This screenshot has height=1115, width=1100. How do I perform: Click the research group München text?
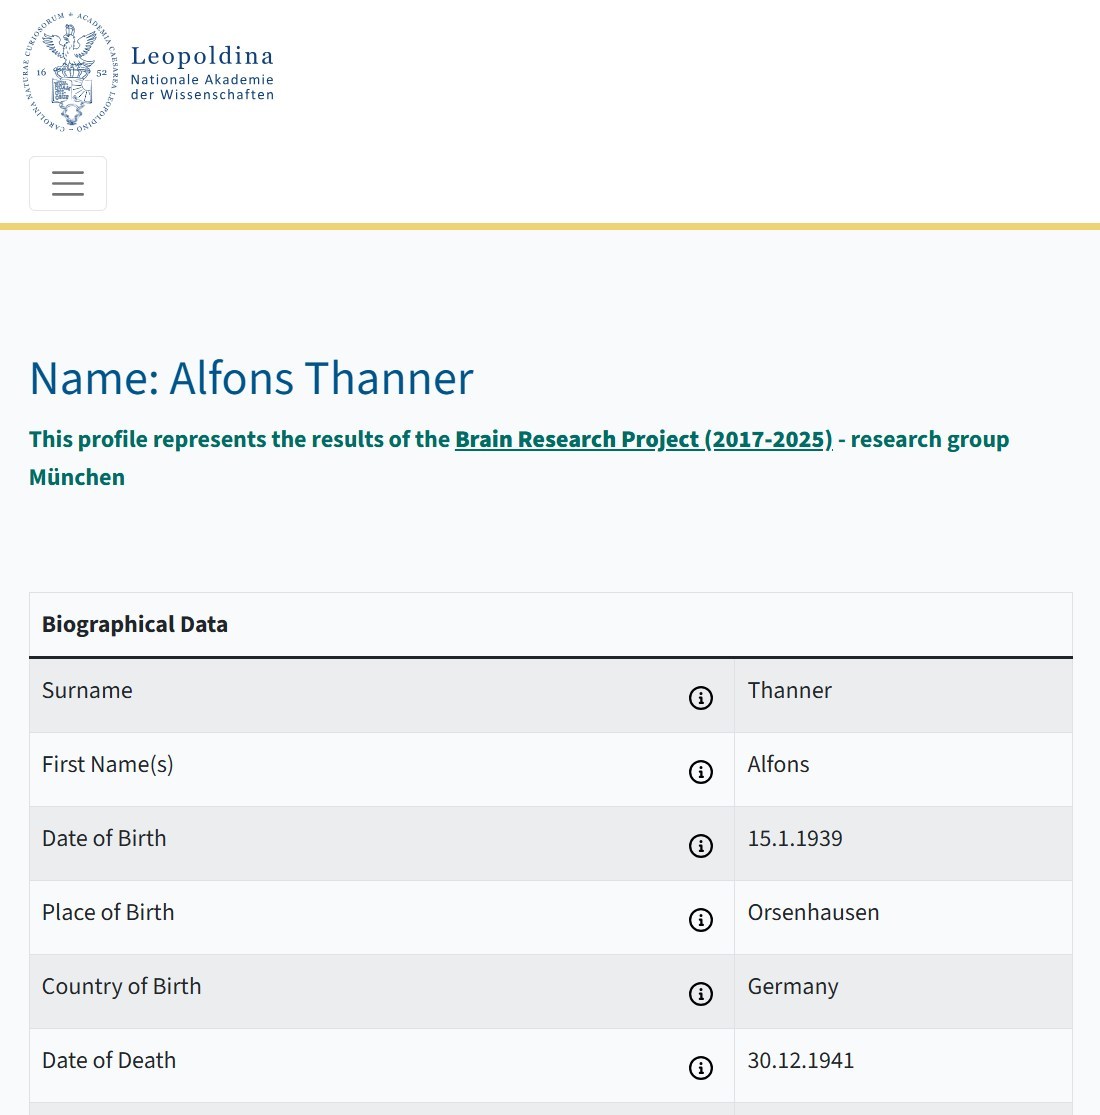tap(519, 458)
